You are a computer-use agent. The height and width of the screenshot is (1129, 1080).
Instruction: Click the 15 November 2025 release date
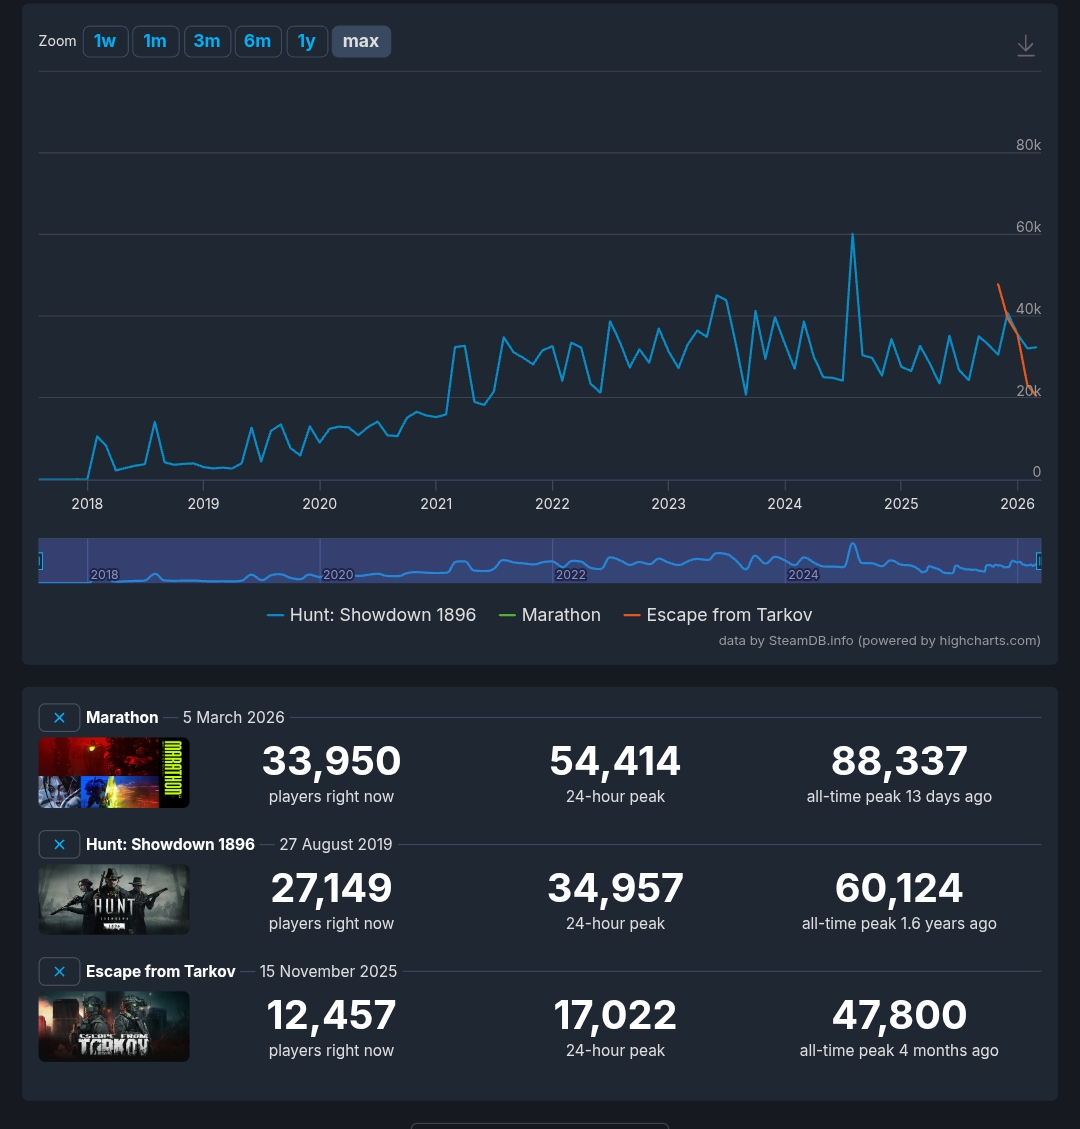coord(328,971)
